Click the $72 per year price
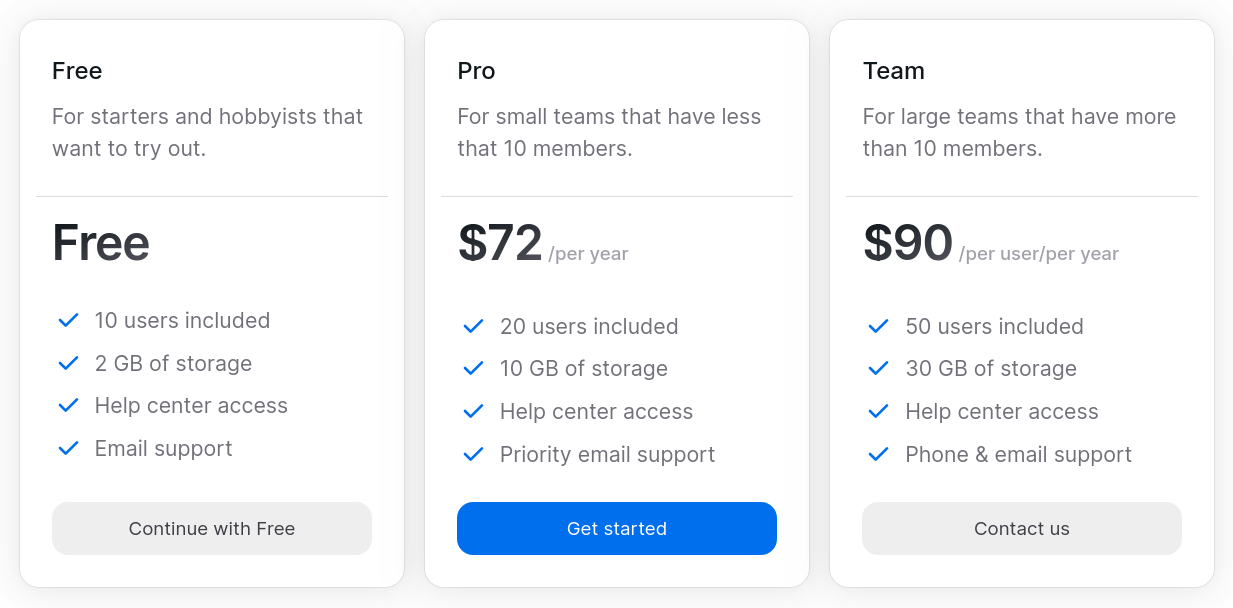This screenshot has width=1233, height=608. point(500,244)
